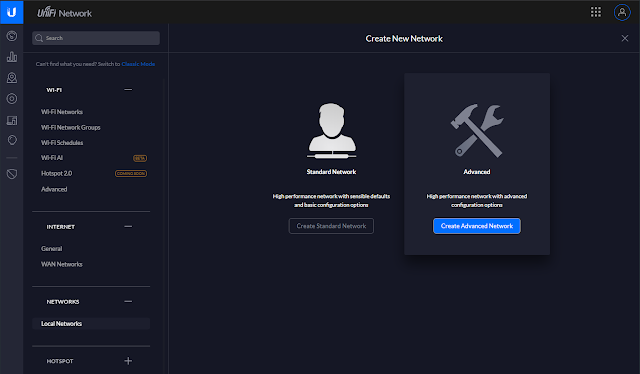Click the COMING SOON badge
640x374 pixels.
coord(131,174)
